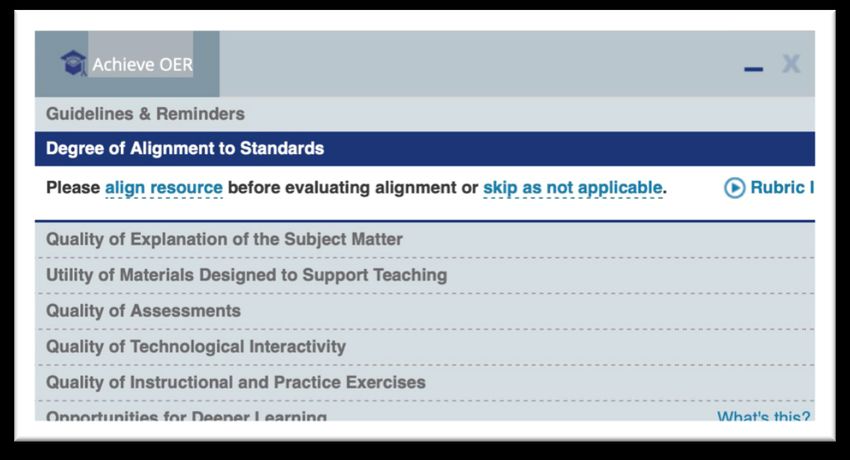Click the Please instruction text line
Viewport: 850px width, 460px height.
tap(356, 188)
